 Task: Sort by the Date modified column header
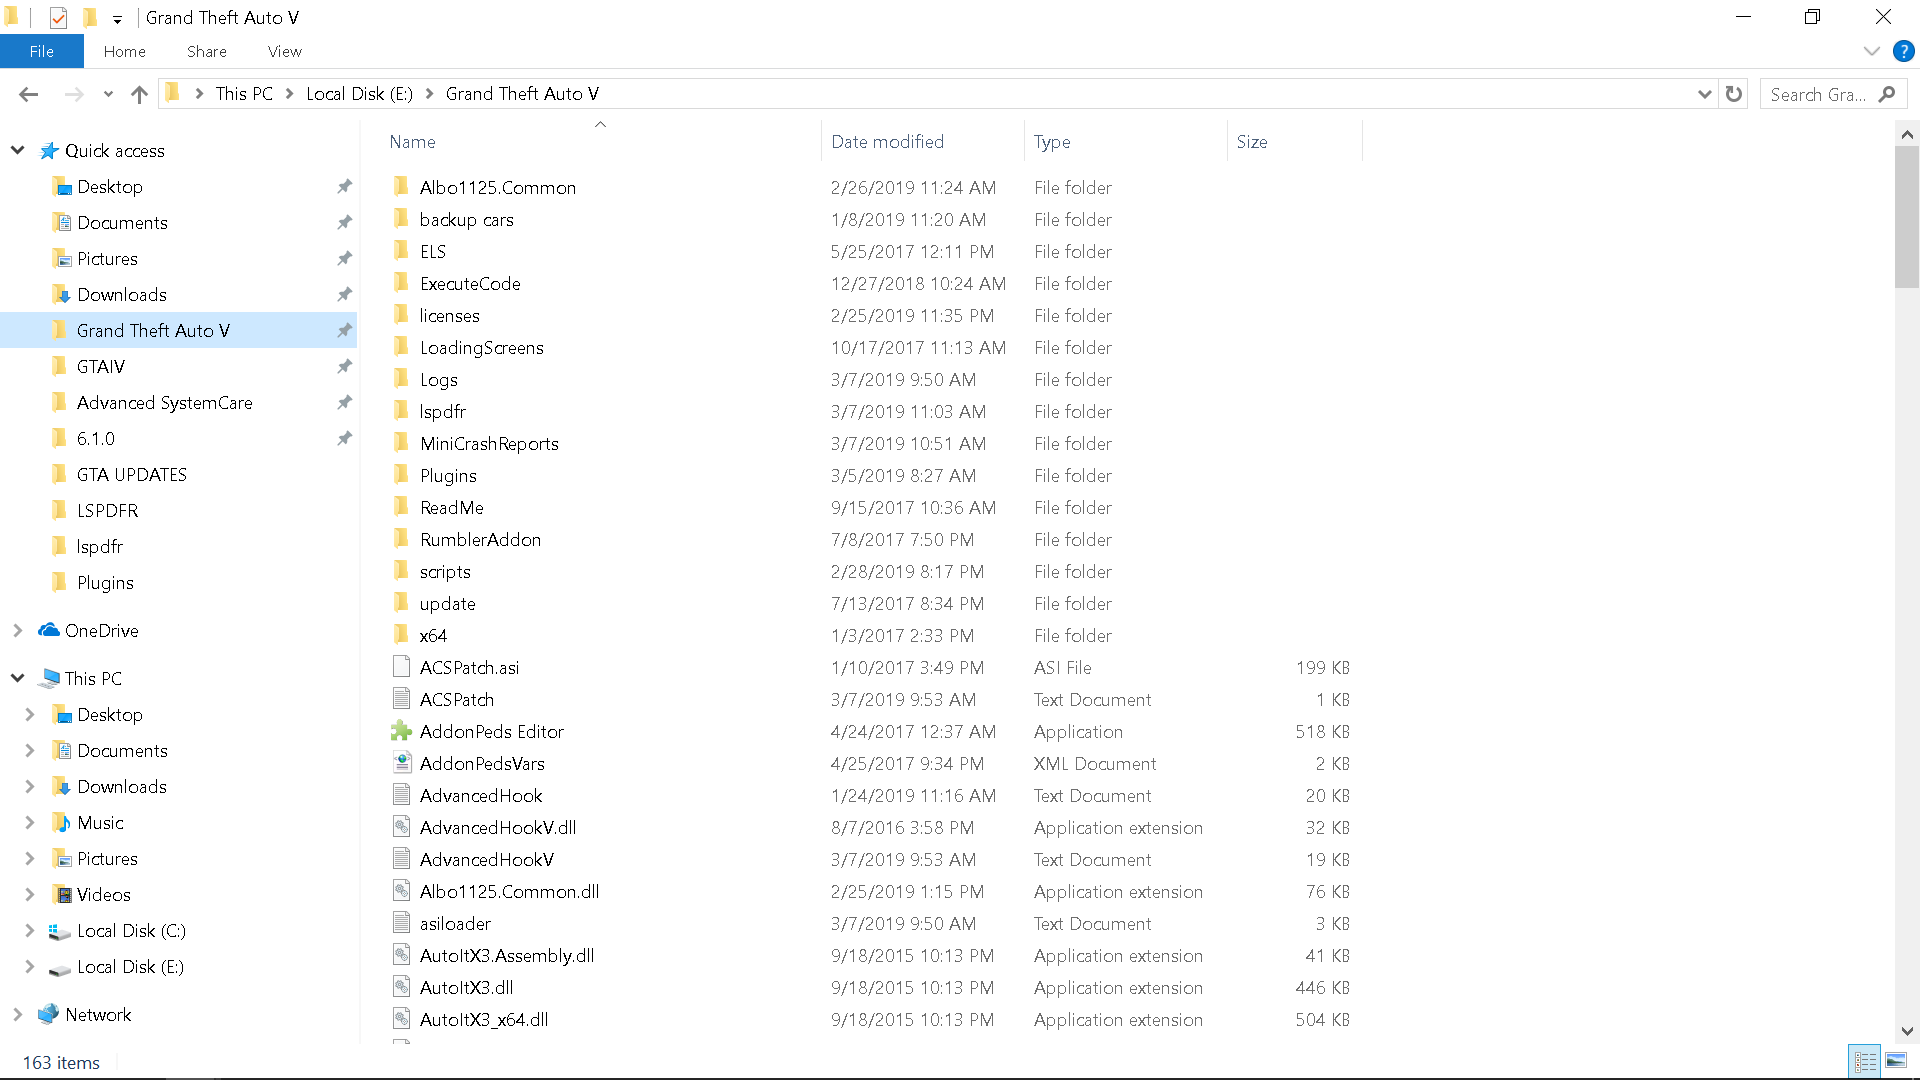coord(887,142)
